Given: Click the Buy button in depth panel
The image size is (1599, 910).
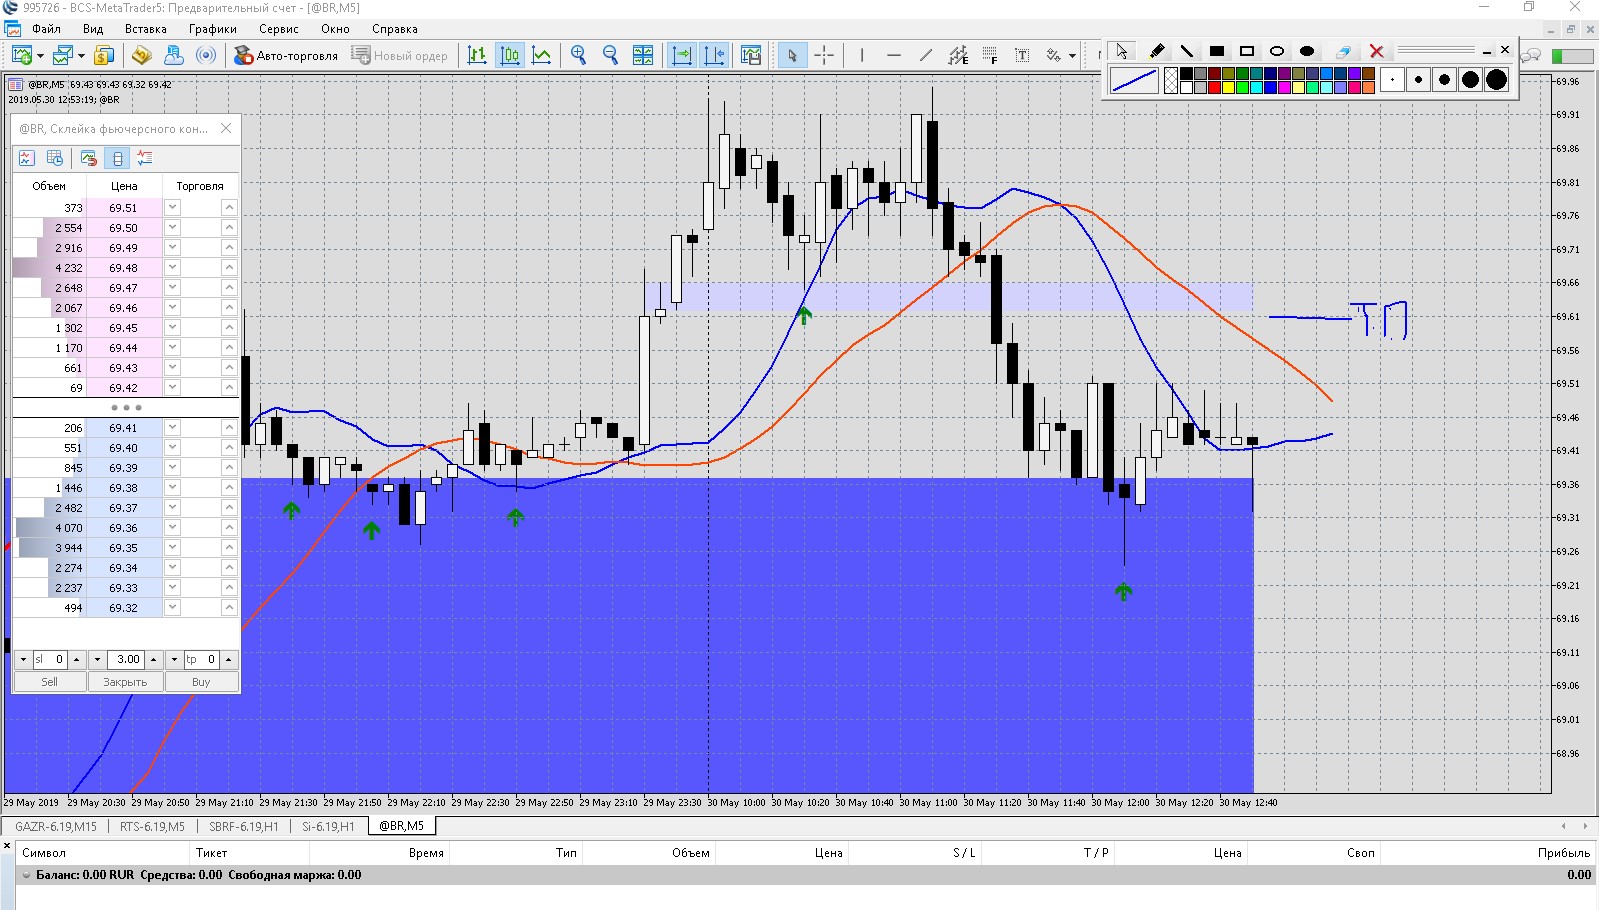Looking at the screenshot, I should 201,682.
